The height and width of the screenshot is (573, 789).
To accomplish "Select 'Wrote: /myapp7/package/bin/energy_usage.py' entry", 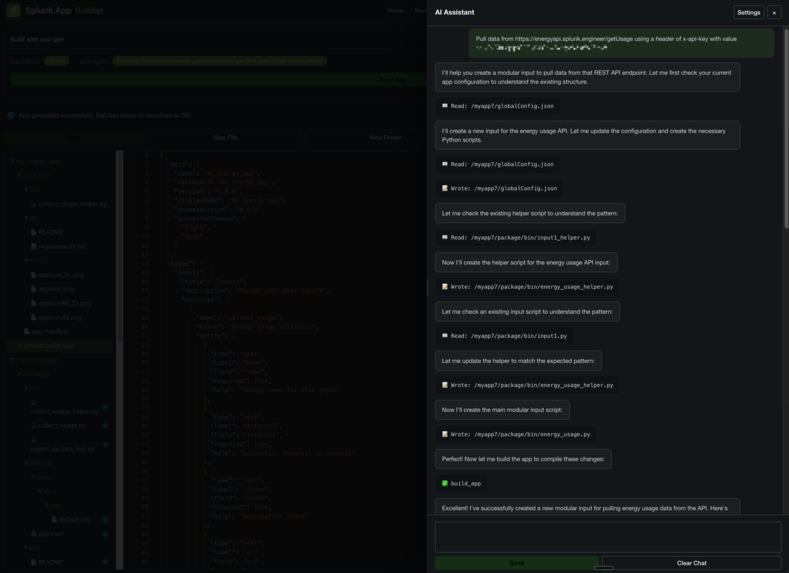I will click(x=516, y=434).
